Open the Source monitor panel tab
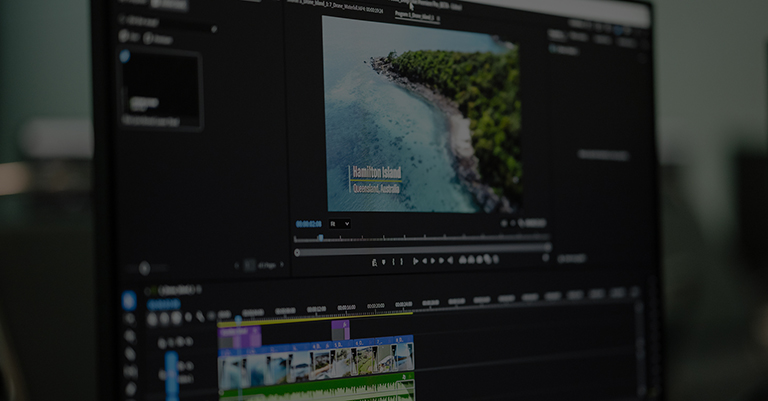Viewport: 768px width, 401px height. point(335,6)
